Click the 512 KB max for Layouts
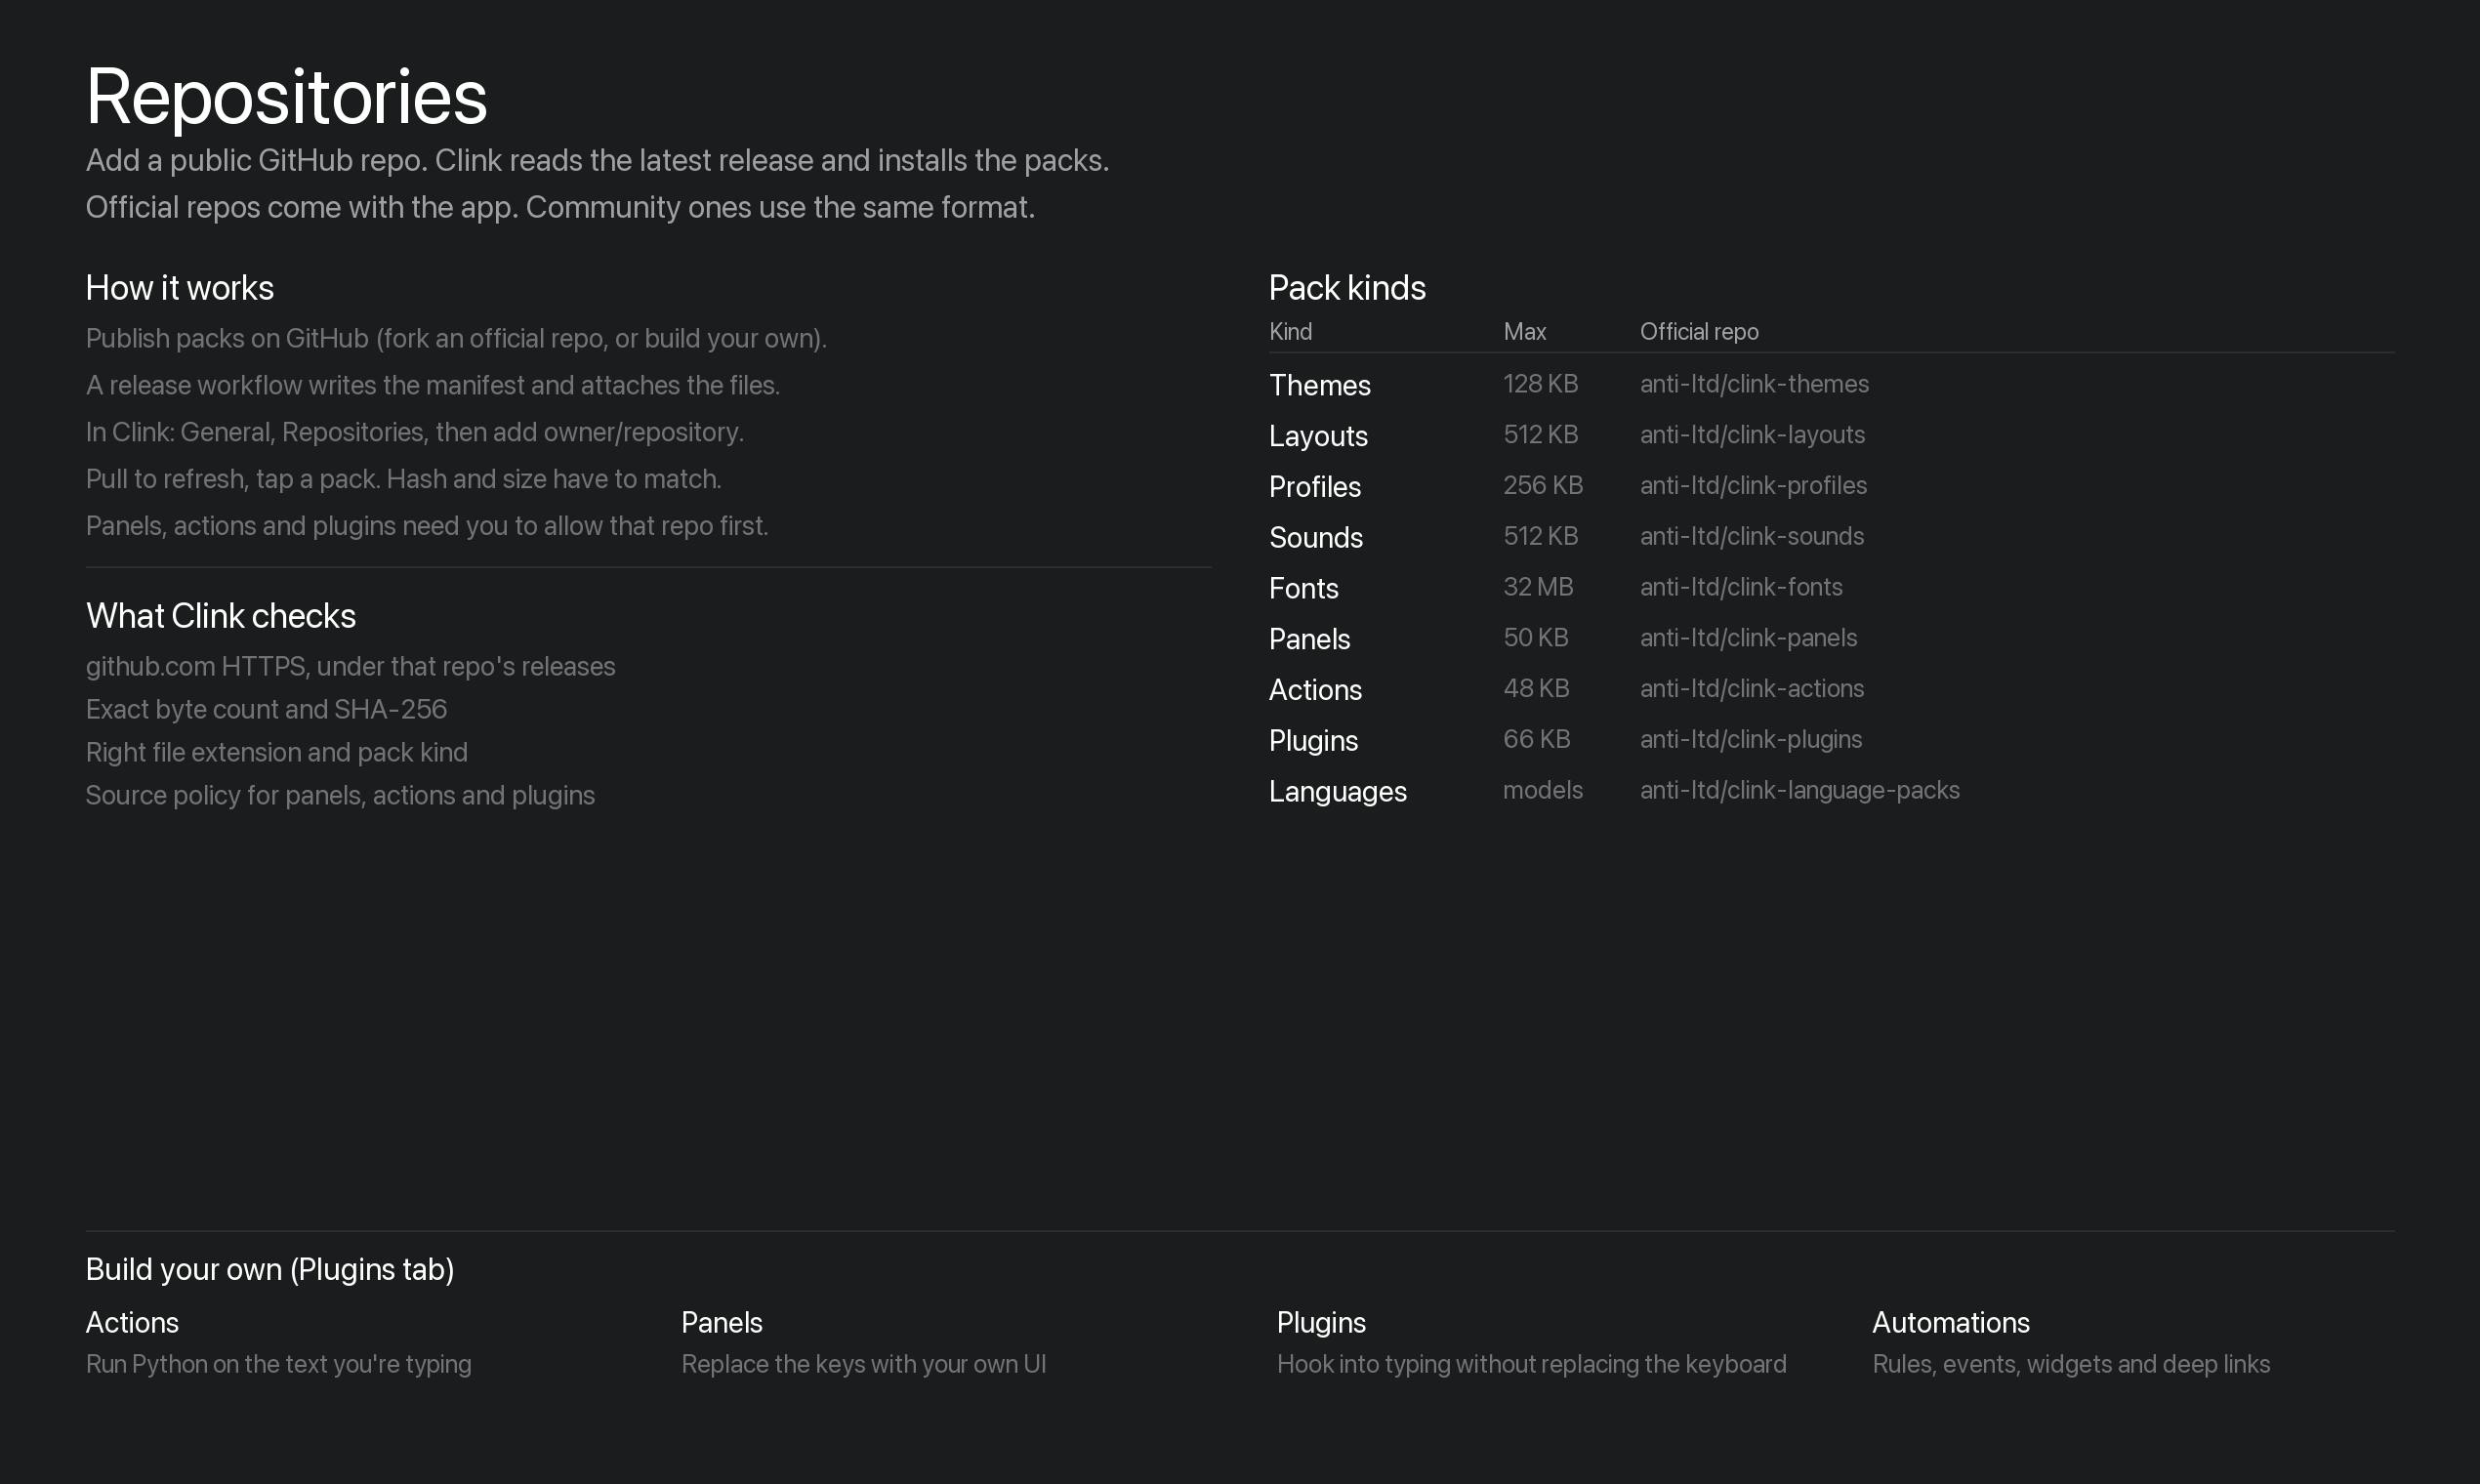This screenshot has width=2480, height=1484. 1541,435
